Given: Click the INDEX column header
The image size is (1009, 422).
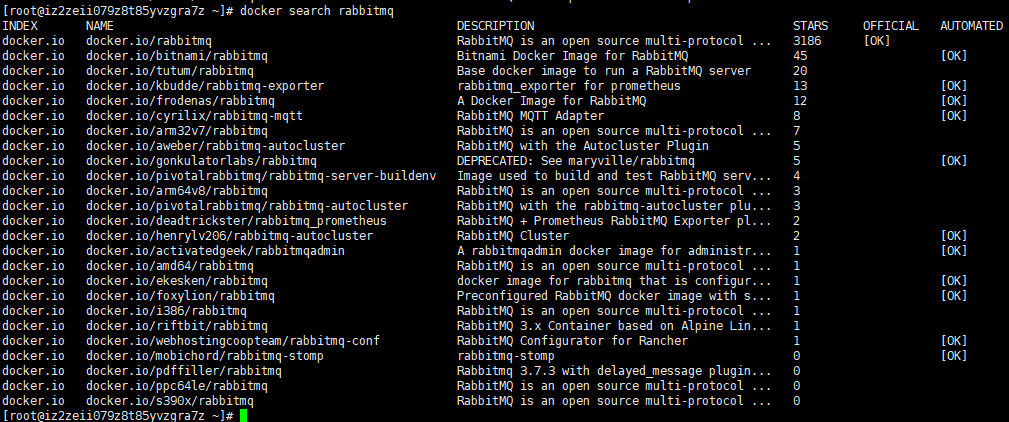Looking at the screenshot, I should [20, 26].
